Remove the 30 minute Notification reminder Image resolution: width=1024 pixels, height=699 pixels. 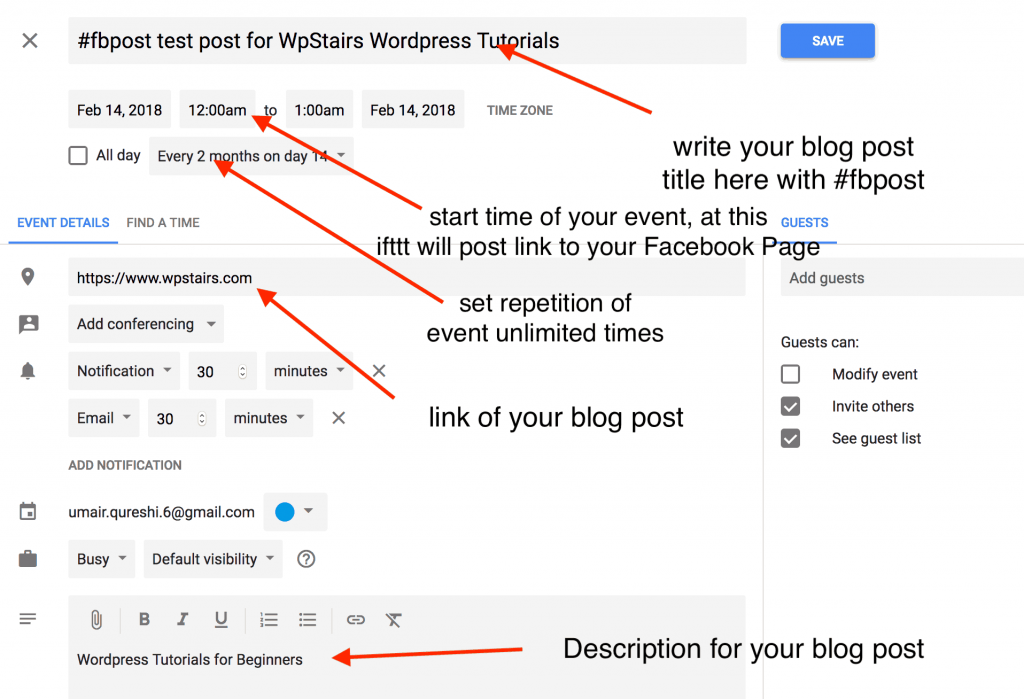pyautogui.click(x=379, y=371)
